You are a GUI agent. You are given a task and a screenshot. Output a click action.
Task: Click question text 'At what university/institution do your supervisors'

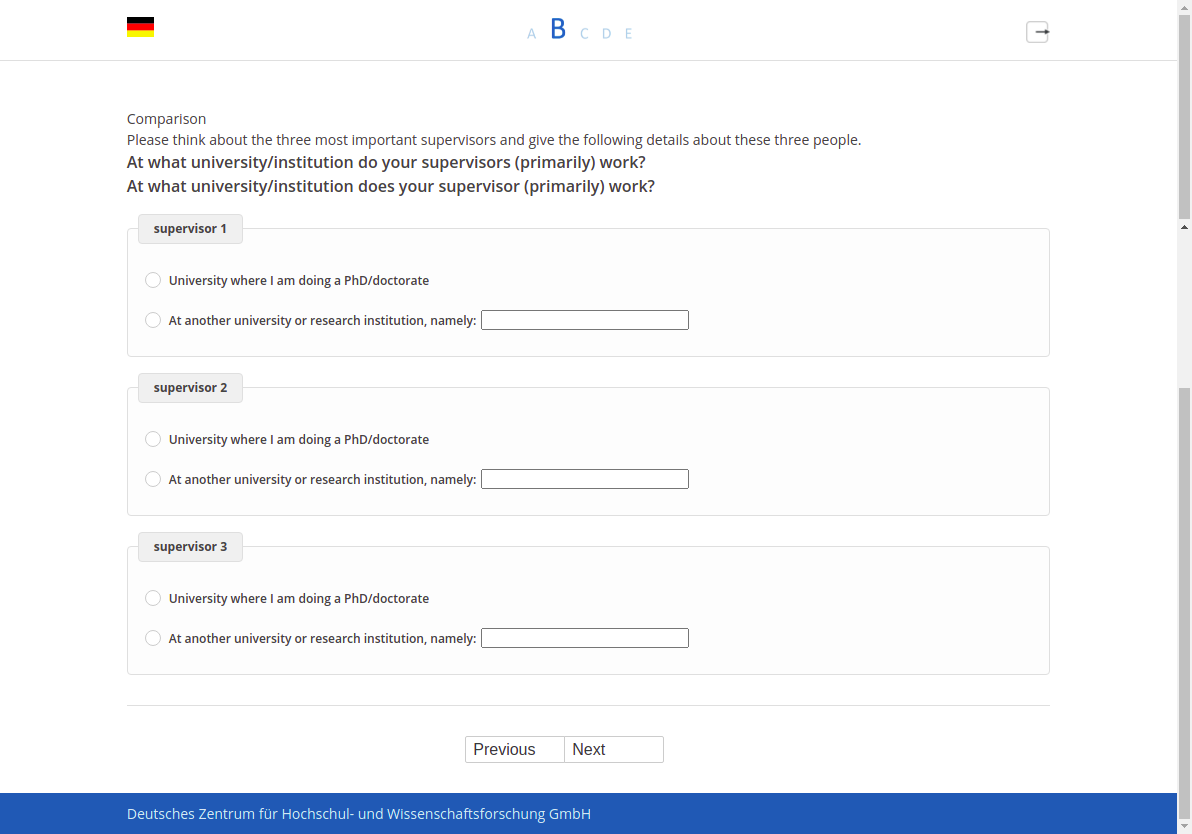coord(319,163)
